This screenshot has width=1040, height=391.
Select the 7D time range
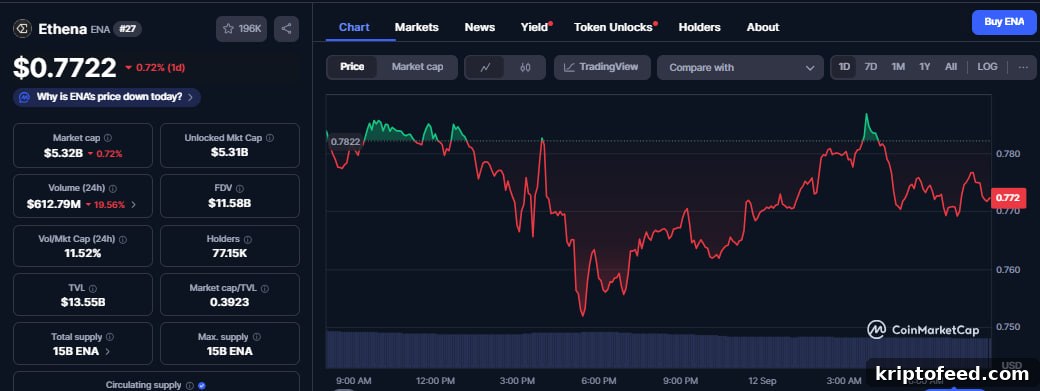tap(871, 67)
